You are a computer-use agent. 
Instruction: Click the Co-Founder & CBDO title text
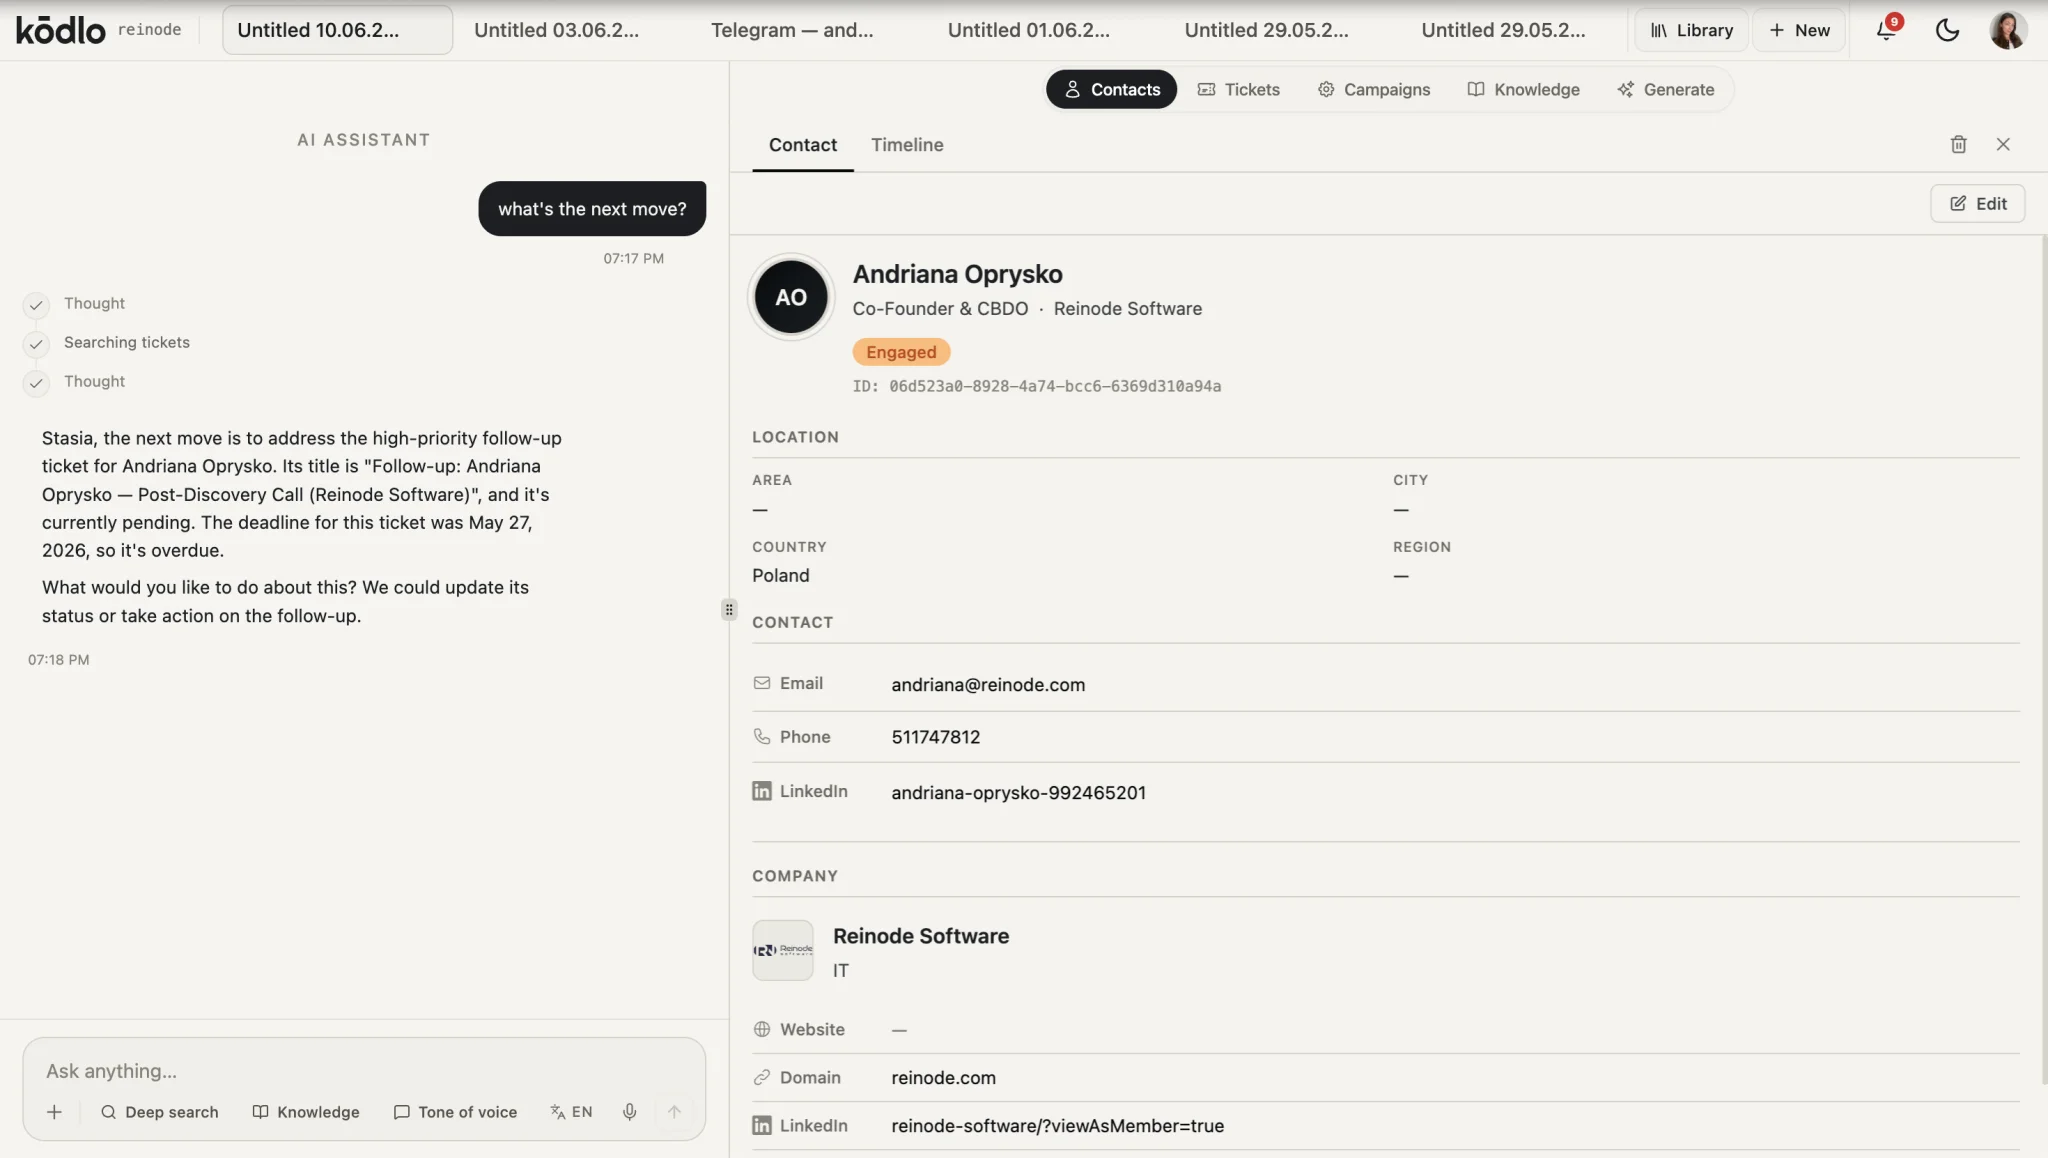[940, 309]
